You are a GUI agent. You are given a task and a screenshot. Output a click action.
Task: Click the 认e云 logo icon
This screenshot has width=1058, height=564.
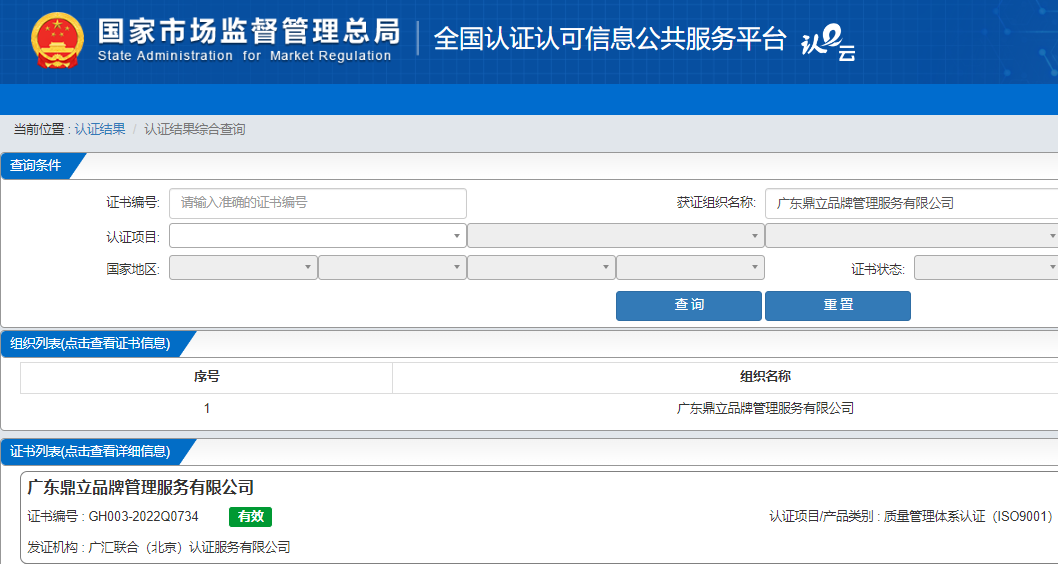click(x=828, y=42)
